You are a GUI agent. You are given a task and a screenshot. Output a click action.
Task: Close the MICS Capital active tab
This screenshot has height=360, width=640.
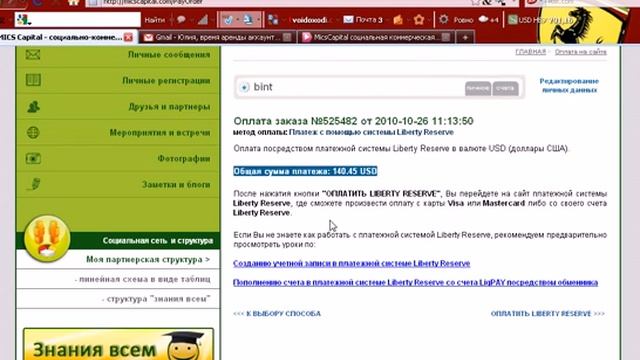[x=128, y=38]
